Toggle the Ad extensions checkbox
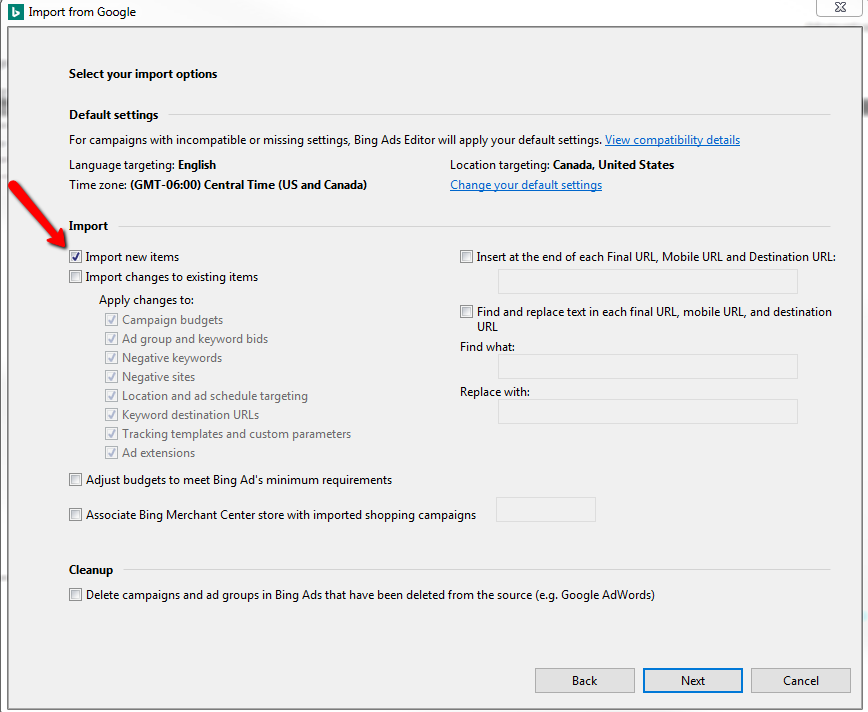The height and width of the screenshot is (712, 868). (111, 453)
